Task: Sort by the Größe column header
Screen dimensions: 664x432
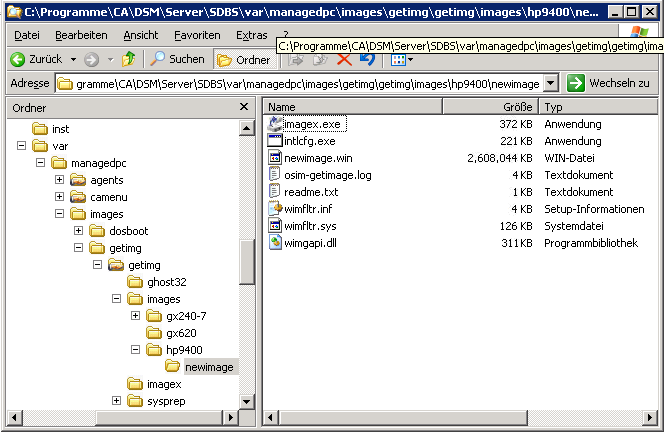Action: pos(490,107)
